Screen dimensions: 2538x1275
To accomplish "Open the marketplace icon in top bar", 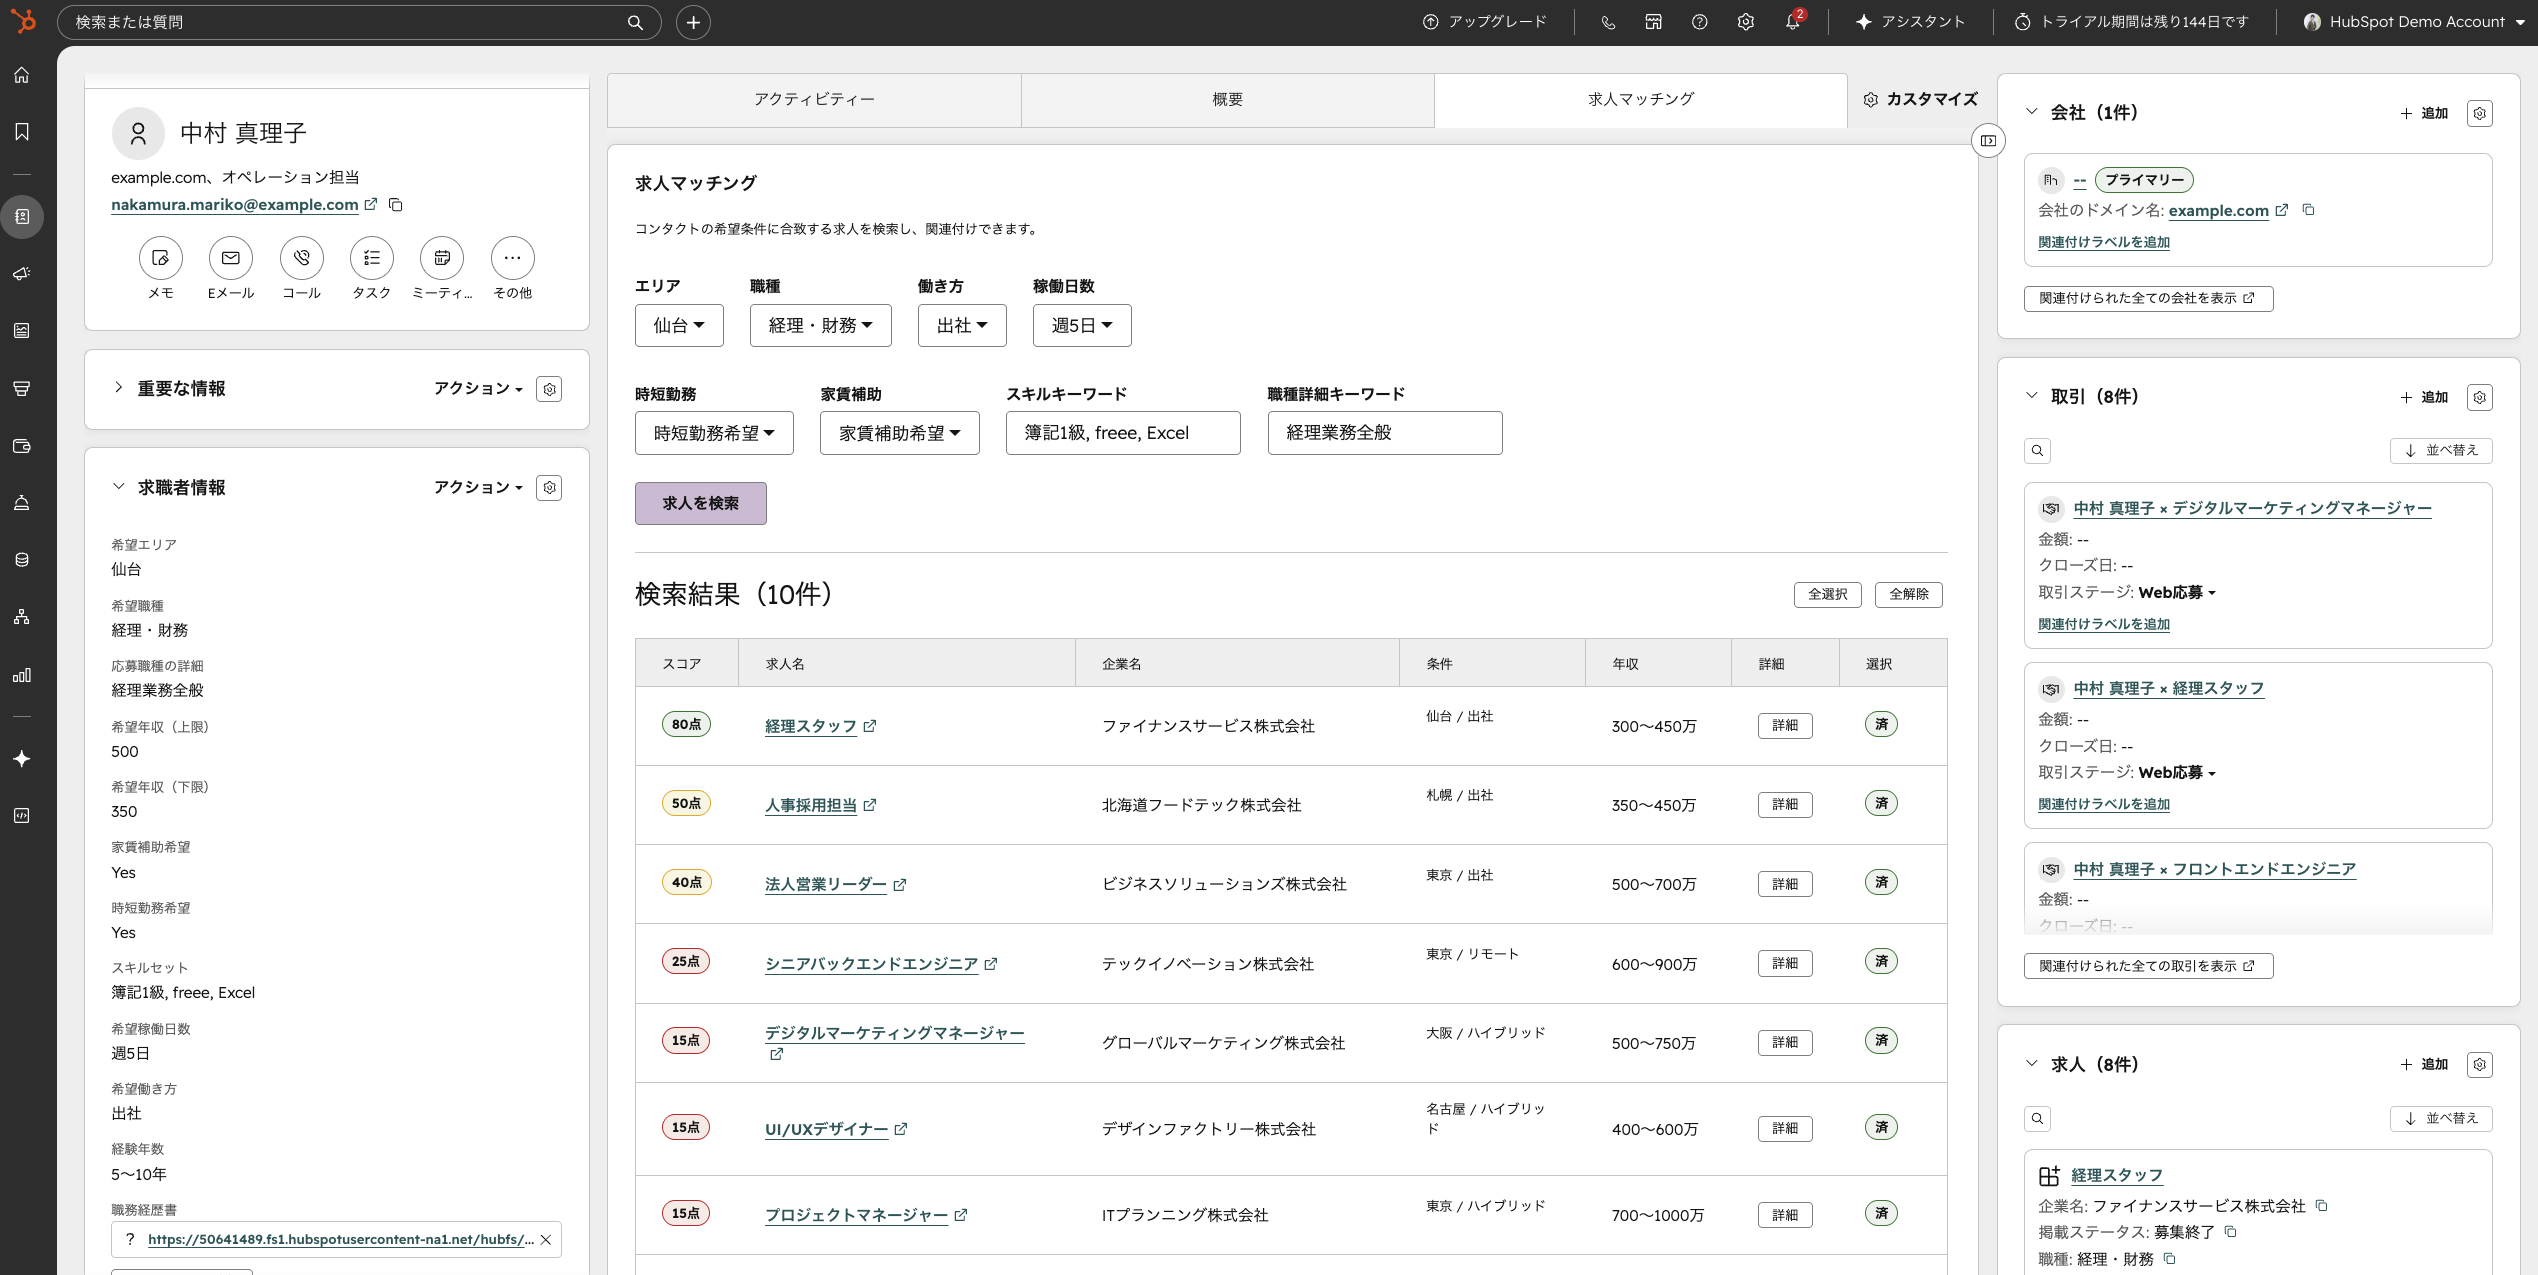I will [x=1654, y=22].
